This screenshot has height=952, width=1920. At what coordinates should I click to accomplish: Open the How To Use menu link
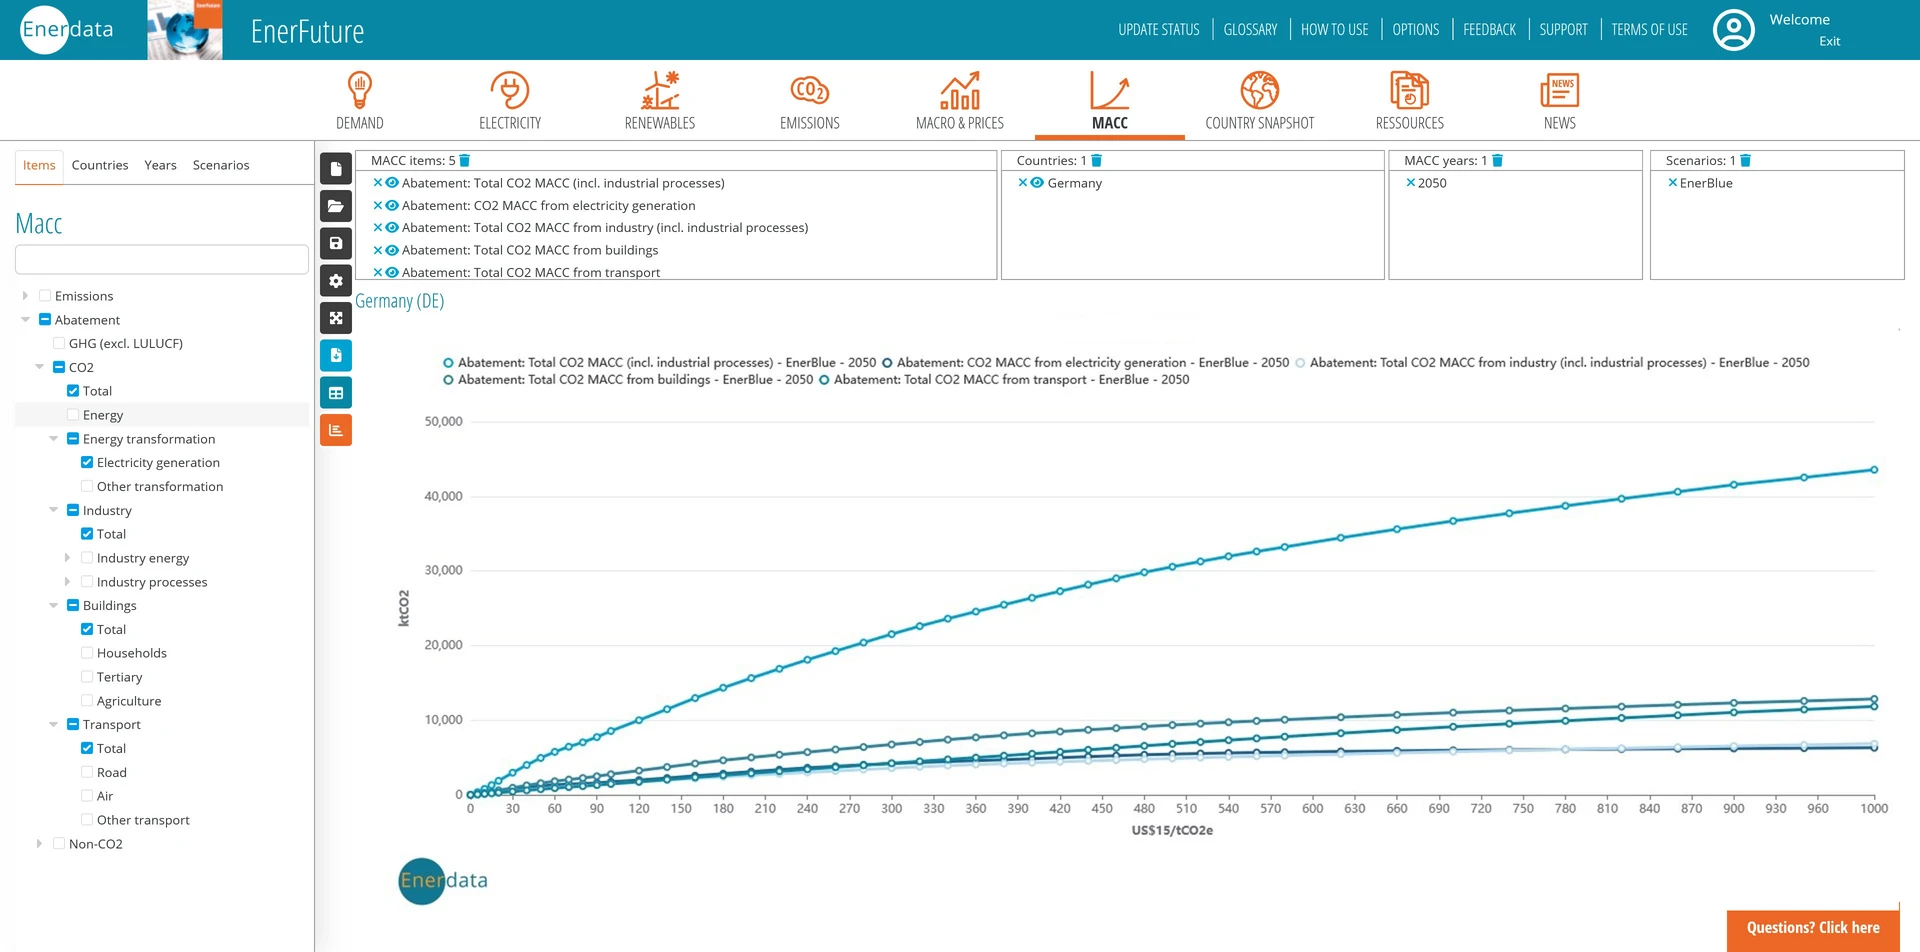coord(1334,30)
